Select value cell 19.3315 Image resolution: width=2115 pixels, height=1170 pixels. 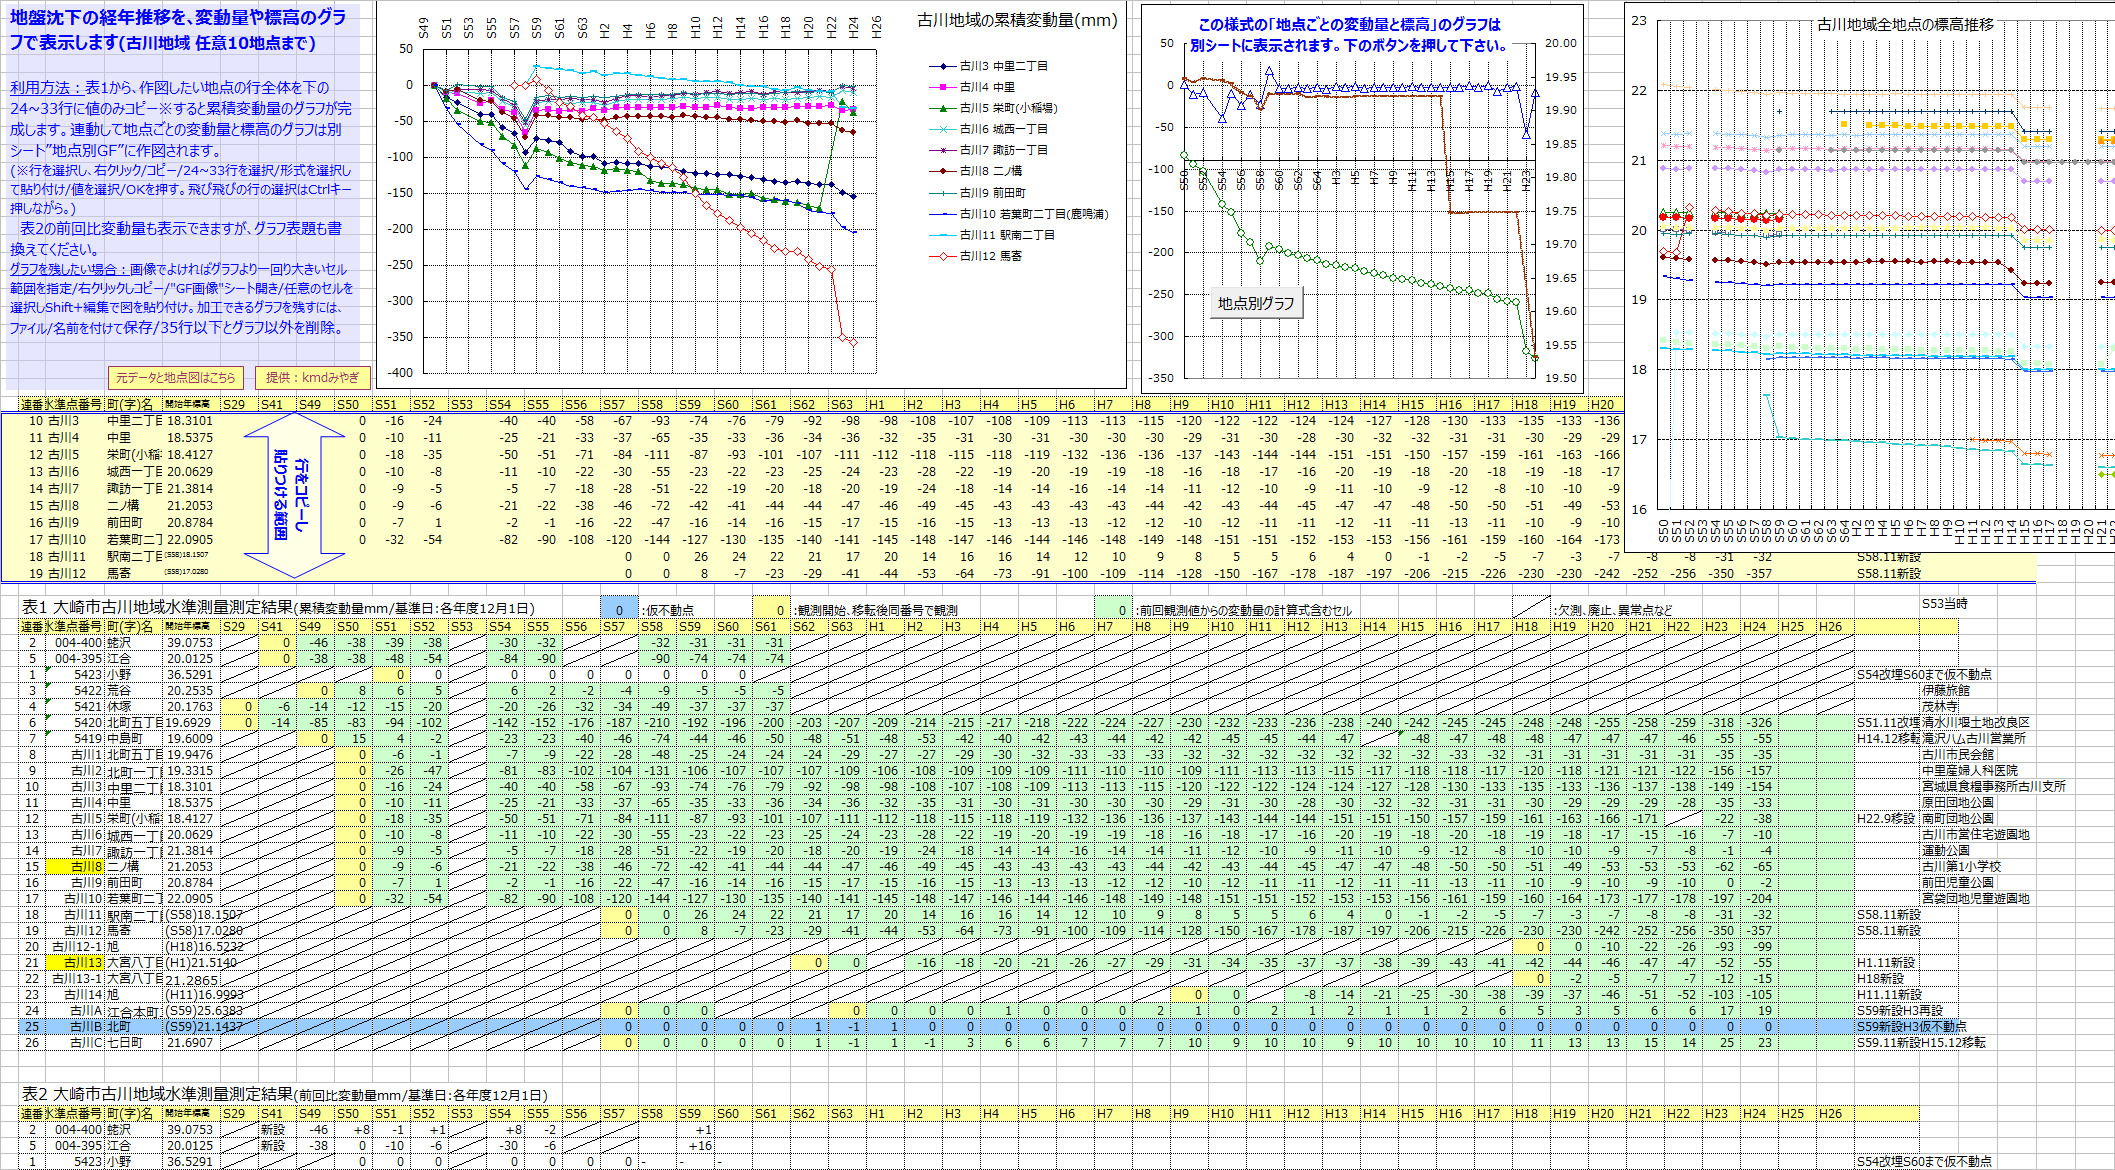[x=190, y=770]
